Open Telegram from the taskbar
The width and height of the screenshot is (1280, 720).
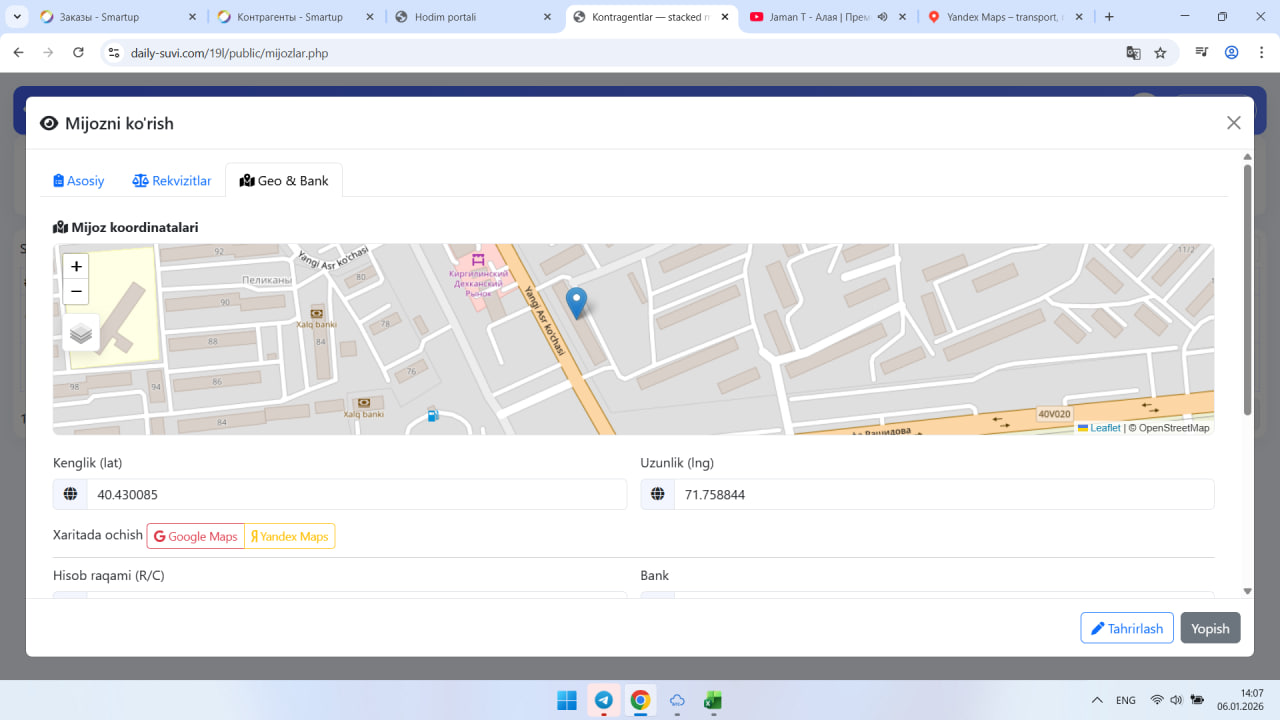pos(604,700)
